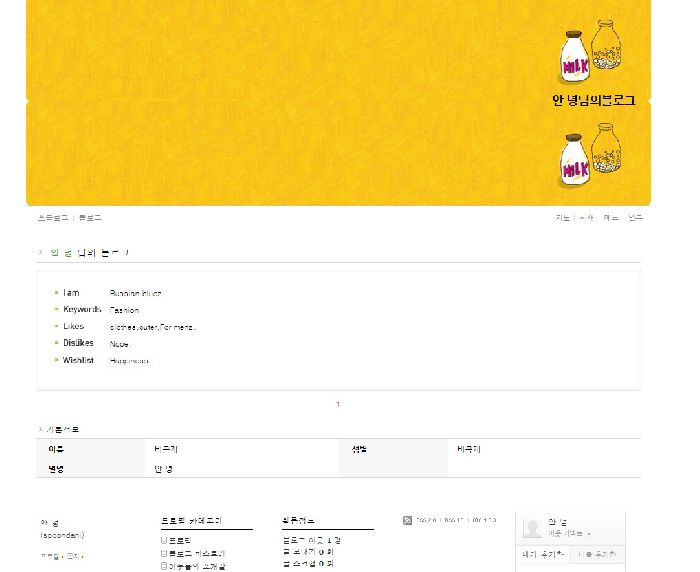Click the upper milk bottle image

tap(575, 58)
